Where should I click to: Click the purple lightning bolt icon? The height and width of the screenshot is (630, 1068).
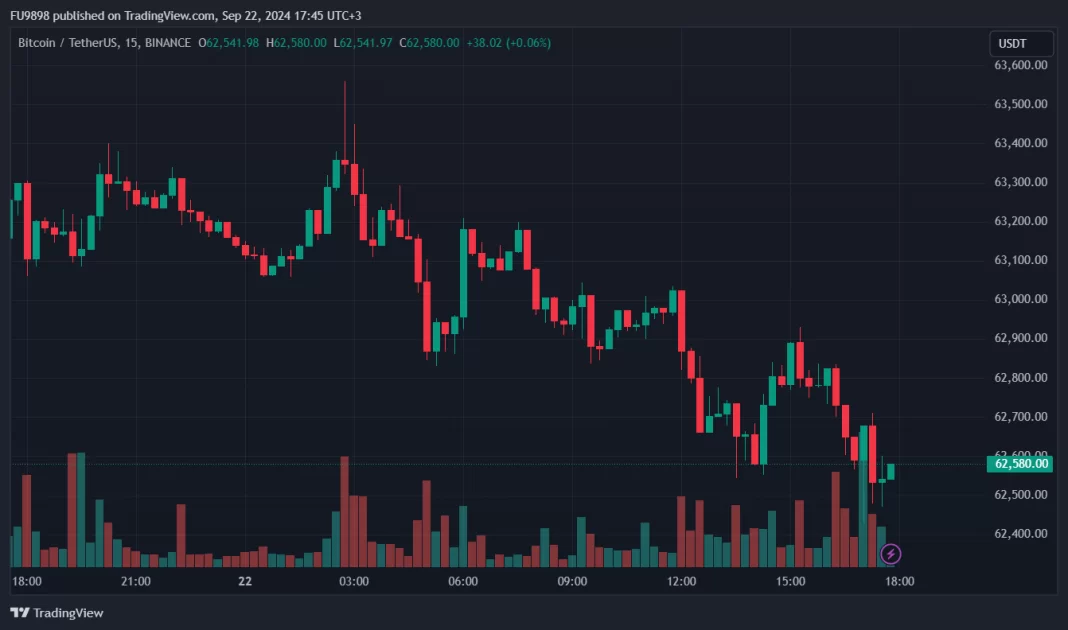[890, 553]
